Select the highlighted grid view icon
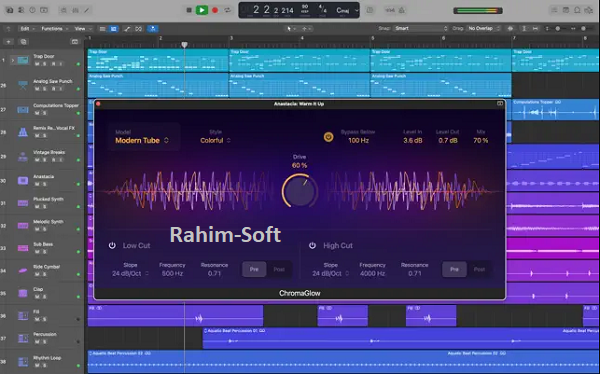 click(114, 29)
